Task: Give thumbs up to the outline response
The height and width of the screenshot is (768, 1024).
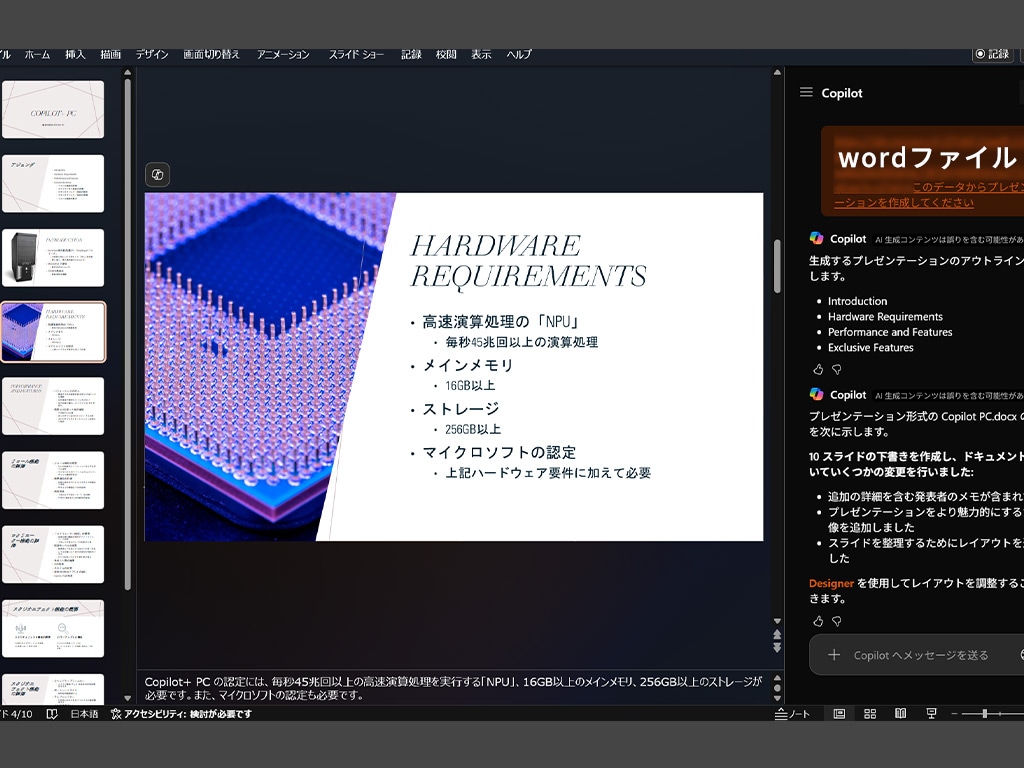Action: pyautogui.click(x=818, y=370)
